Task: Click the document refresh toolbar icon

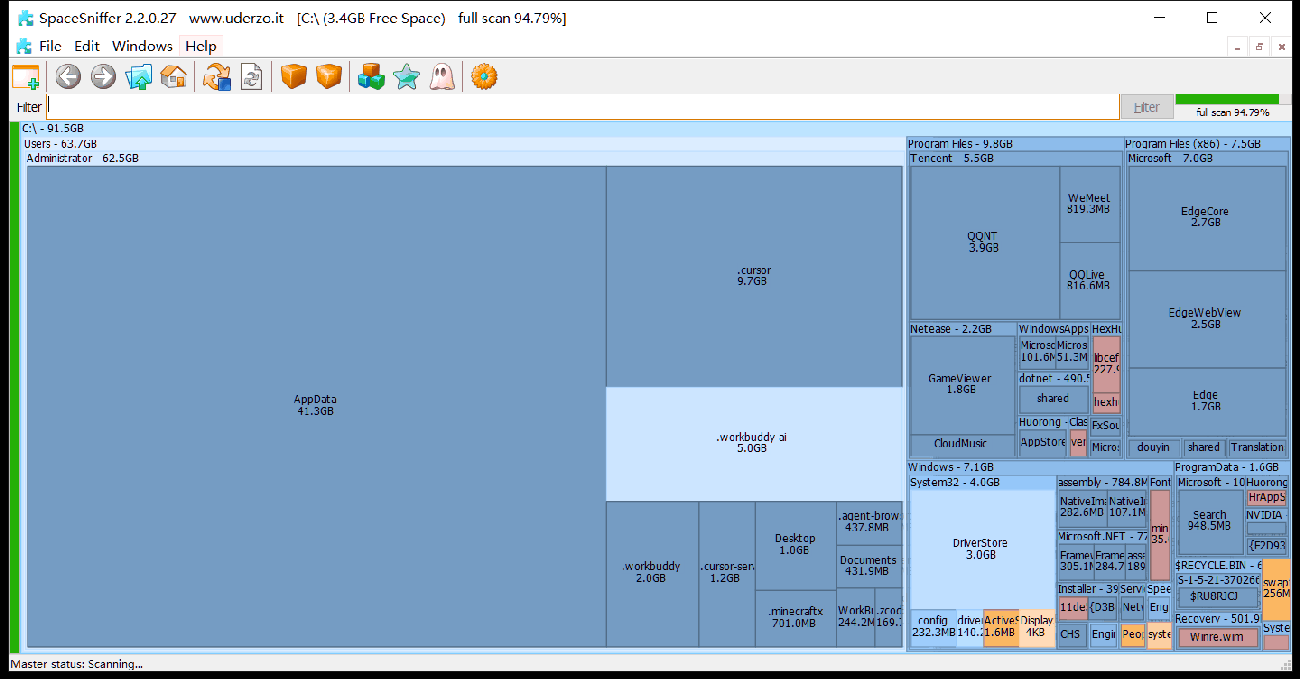Action: point(251,77)
